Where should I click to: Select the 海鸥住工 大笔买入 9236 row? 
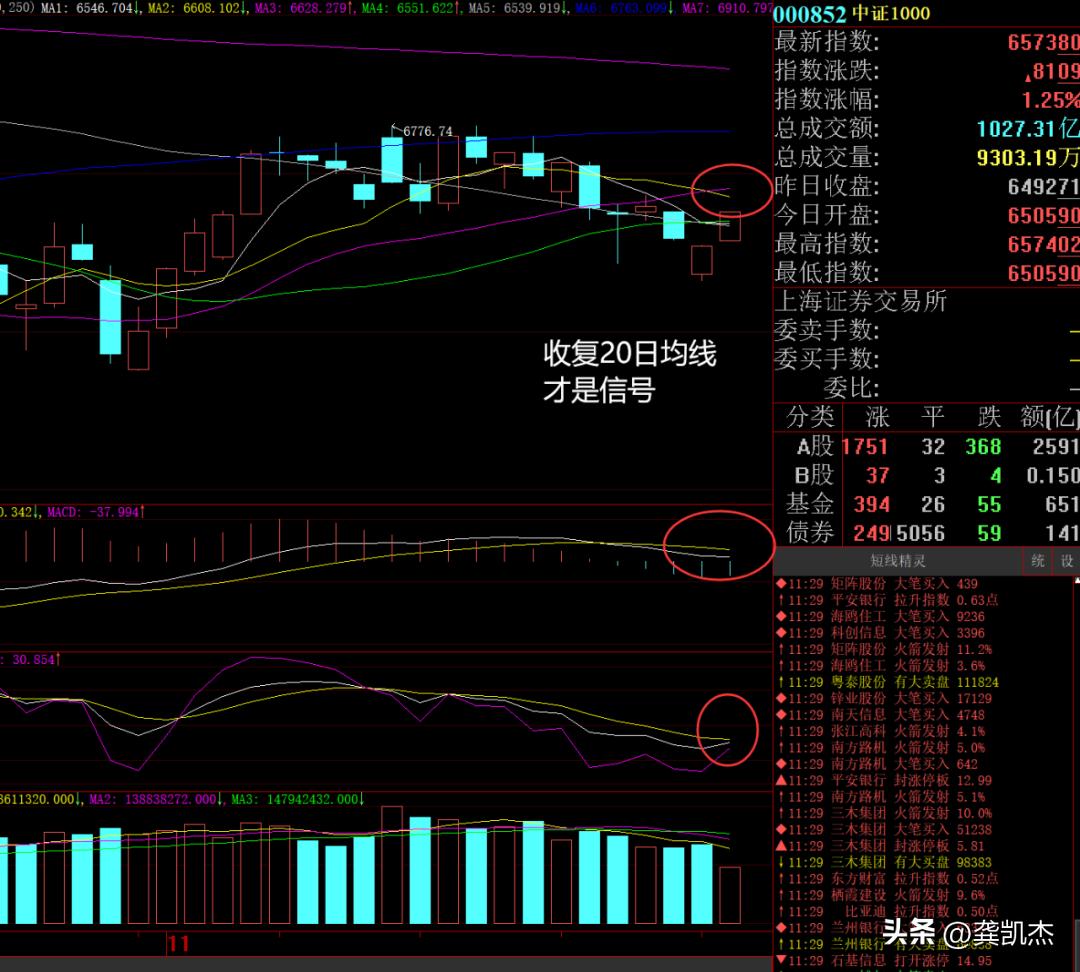coord(880,617)
